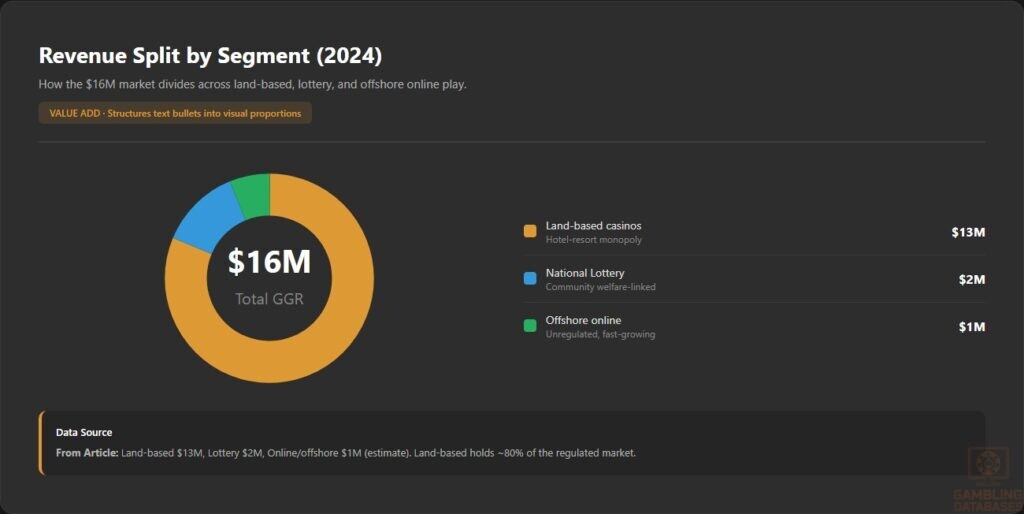
Task: Click the $13M value
Action: click(x=968, y=232)
